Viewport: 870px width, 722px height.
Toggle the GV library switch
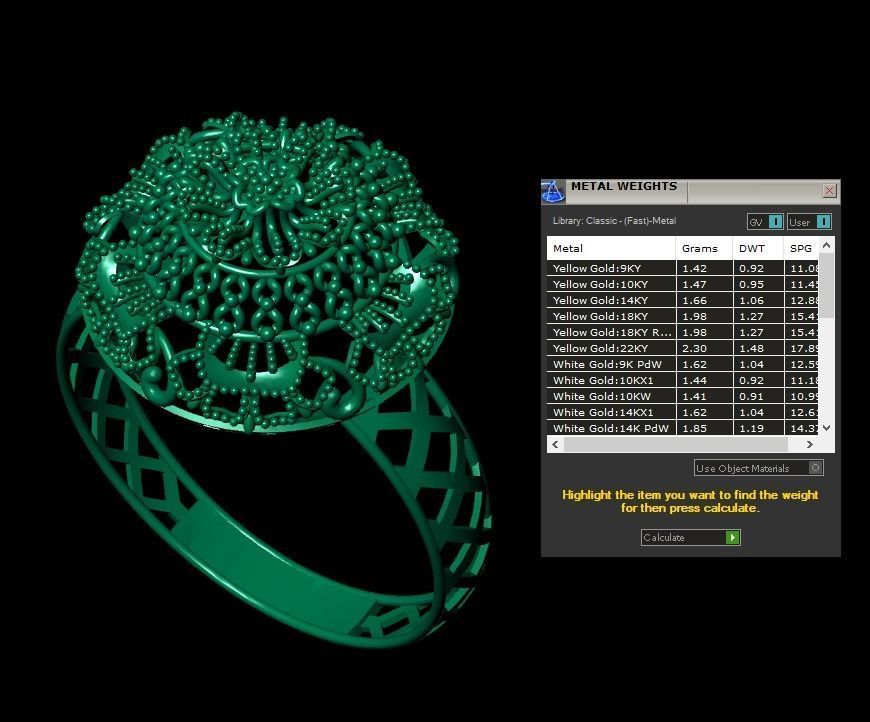tap(765, 222)
